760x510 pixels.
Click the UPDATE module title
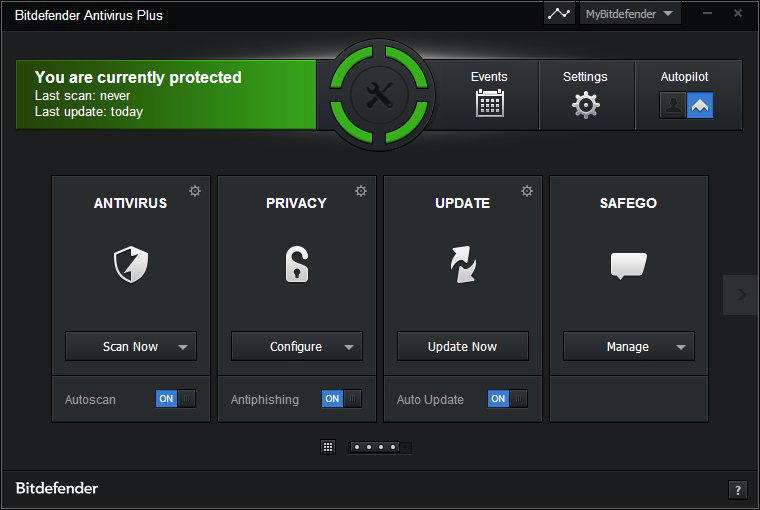click(x=462, y=203)
